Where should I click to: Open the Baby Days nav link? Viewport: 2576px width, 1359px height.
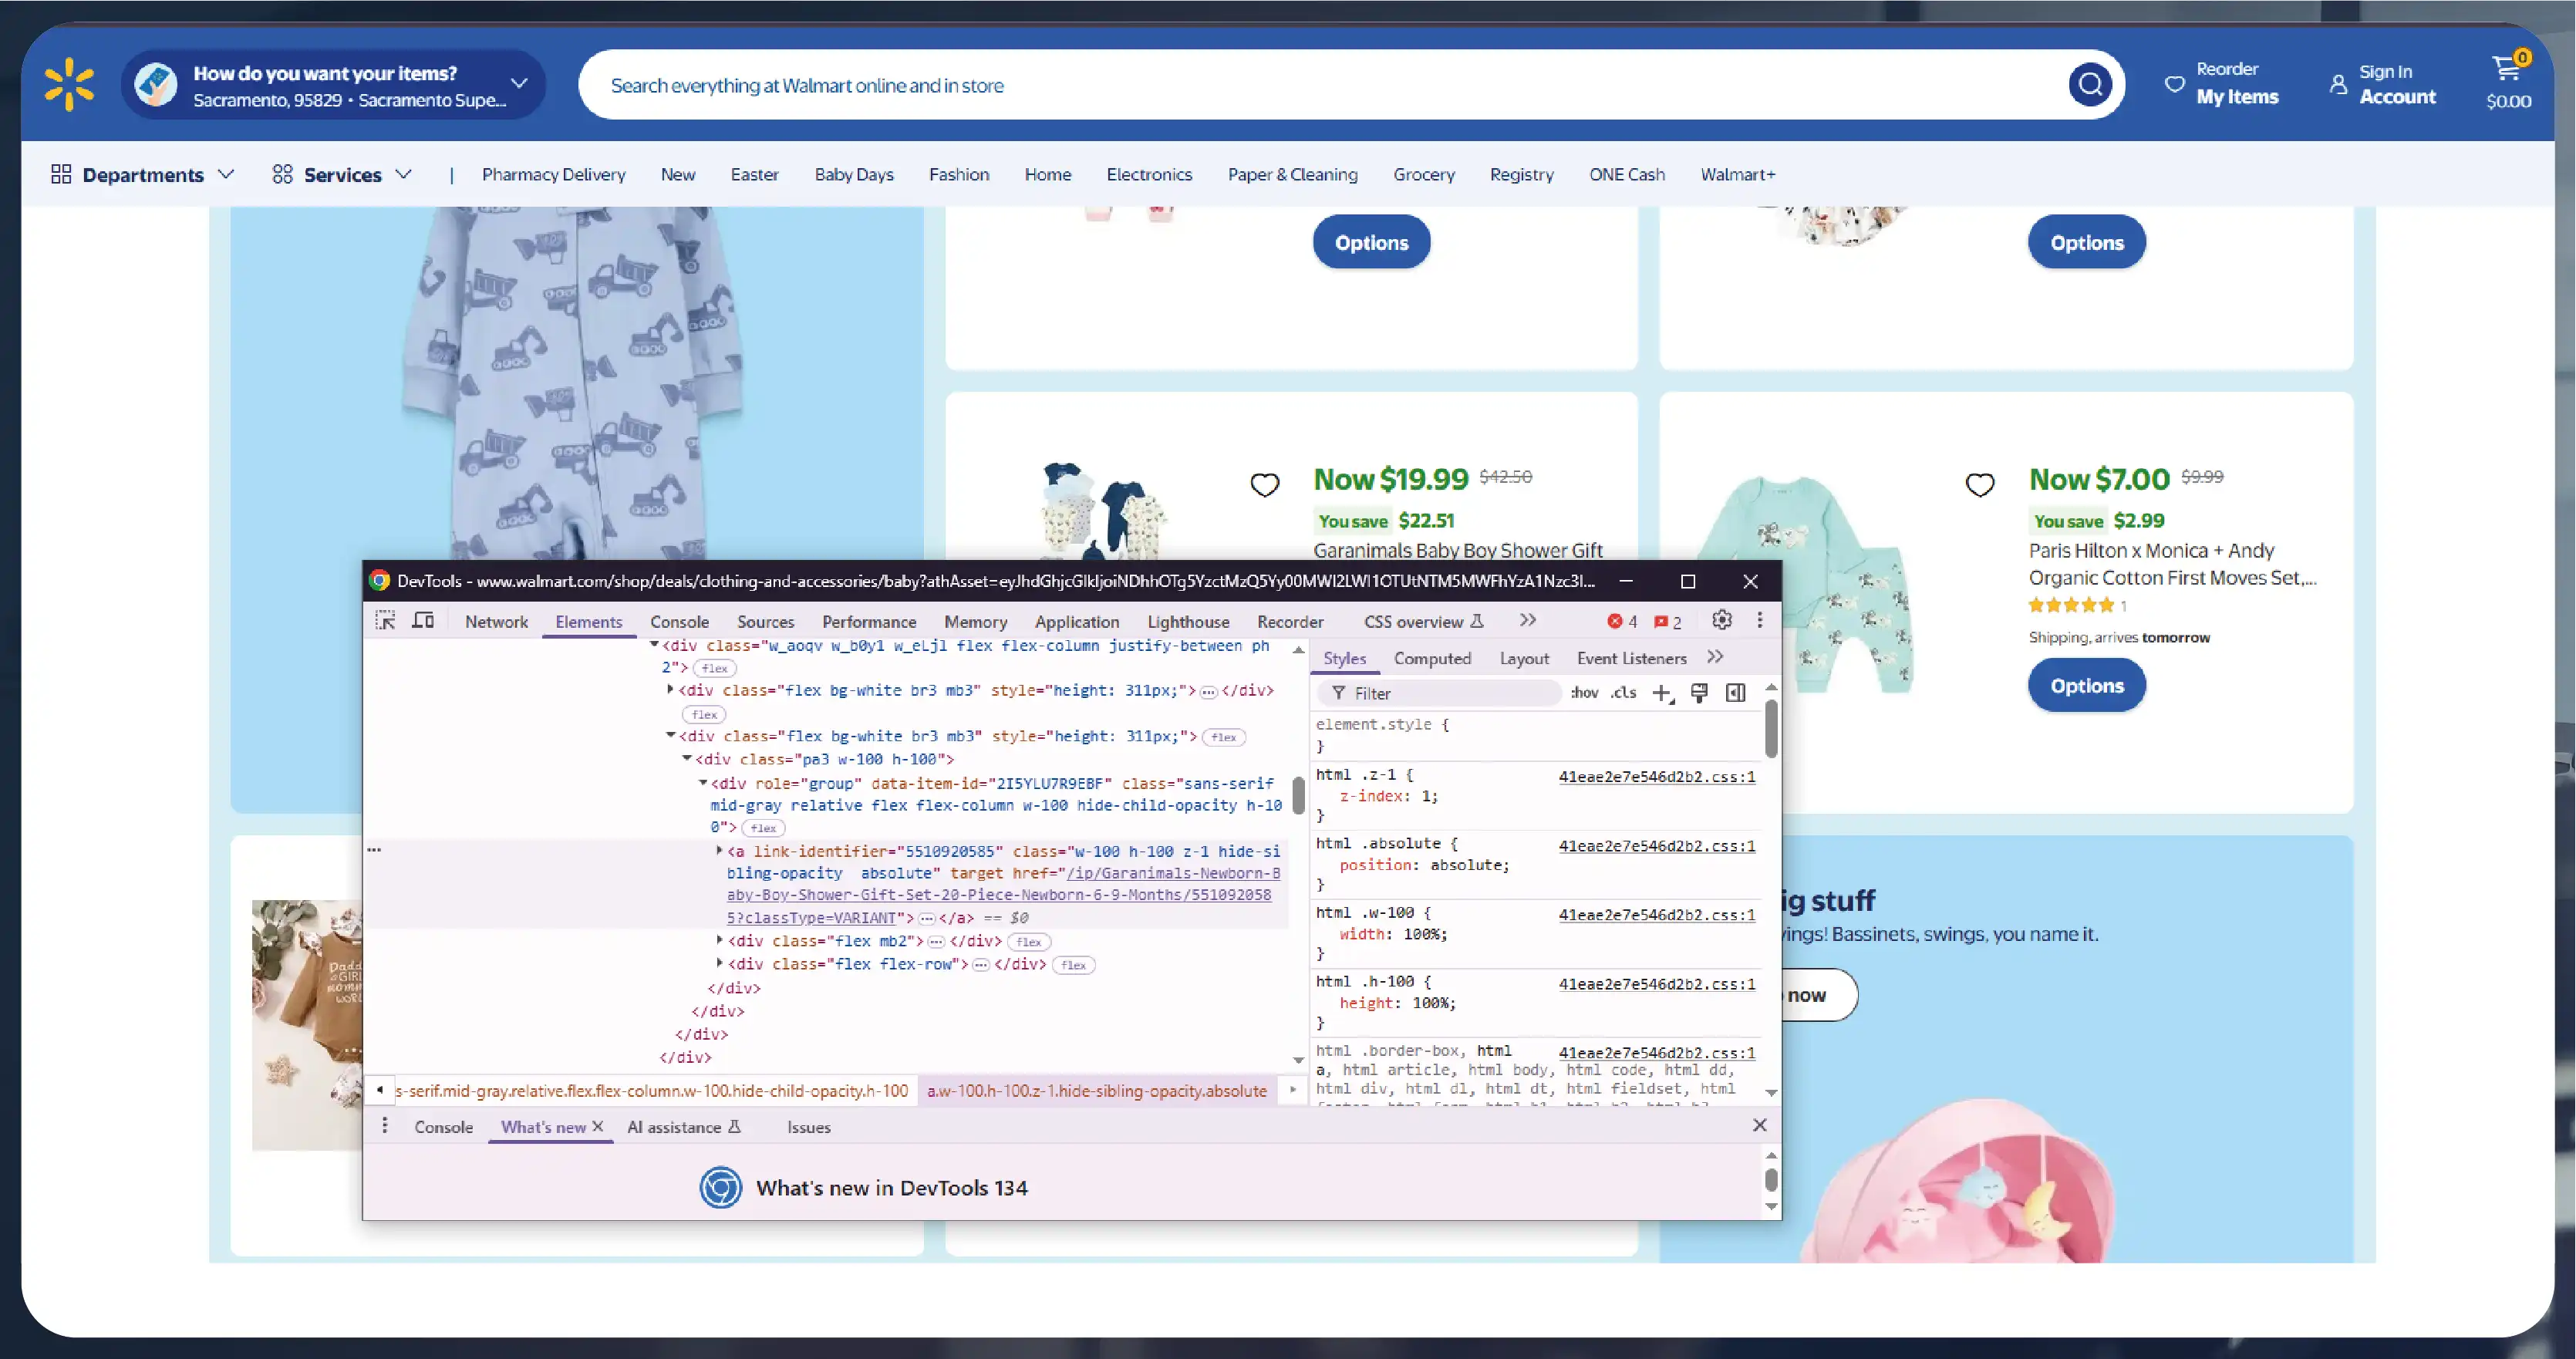(853, 174)
